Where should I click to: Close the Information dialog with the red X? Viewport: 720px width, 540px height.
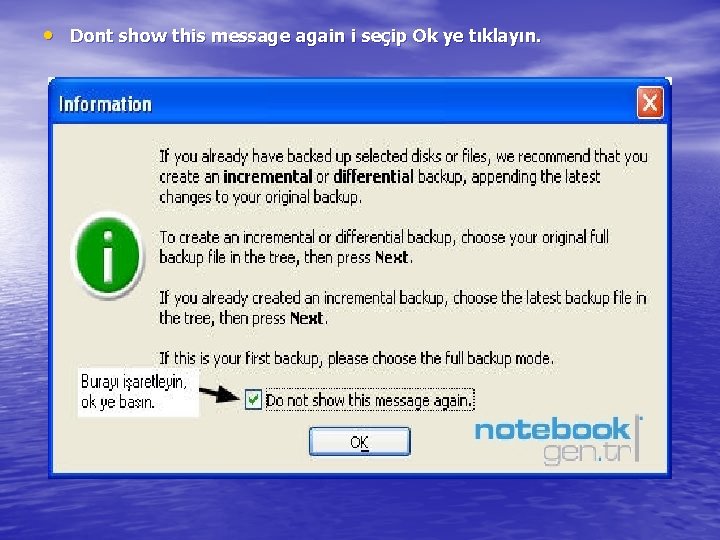point(650,103)
